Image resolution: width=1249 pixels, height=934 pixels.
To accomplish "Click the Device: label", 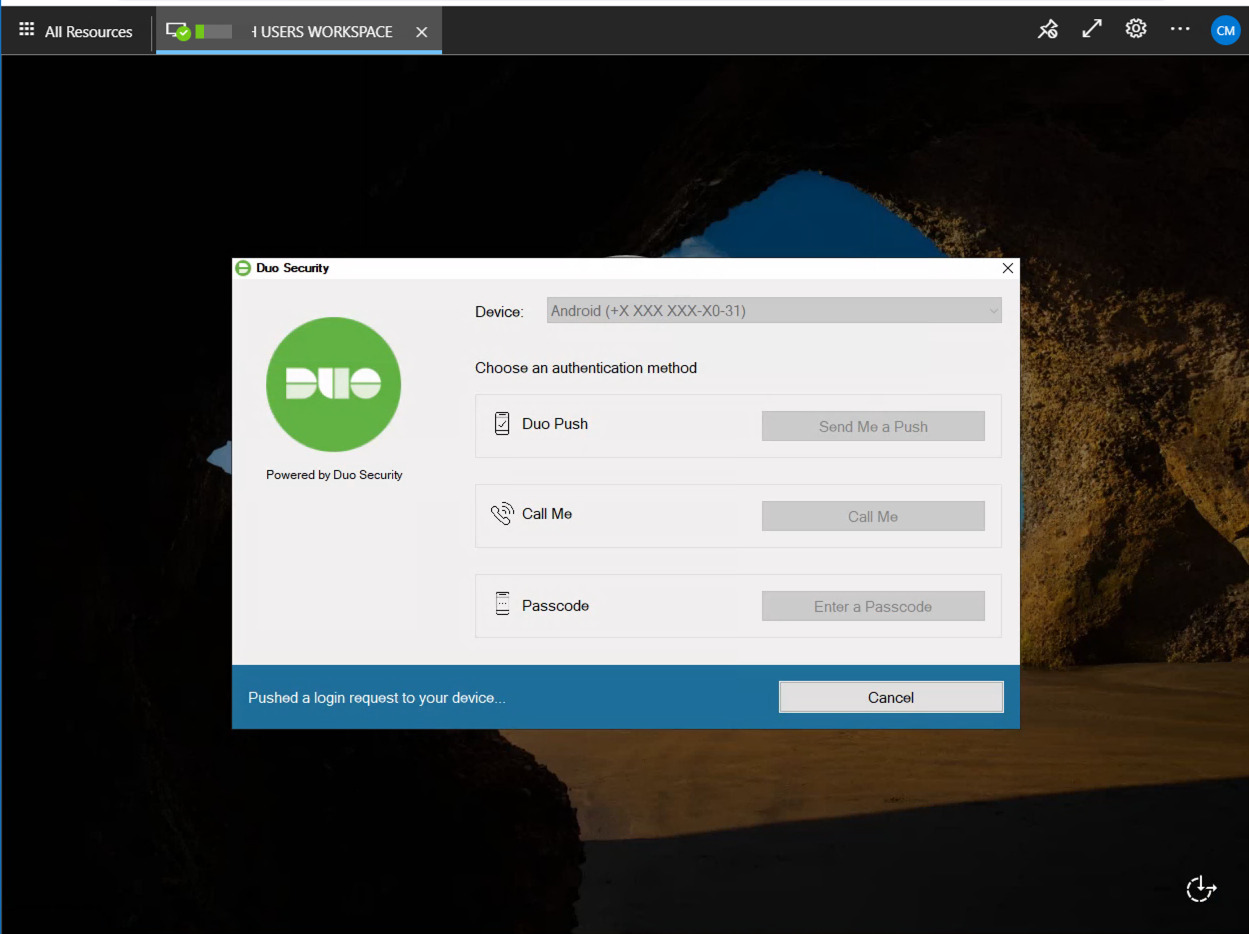I will click(499, 312).
